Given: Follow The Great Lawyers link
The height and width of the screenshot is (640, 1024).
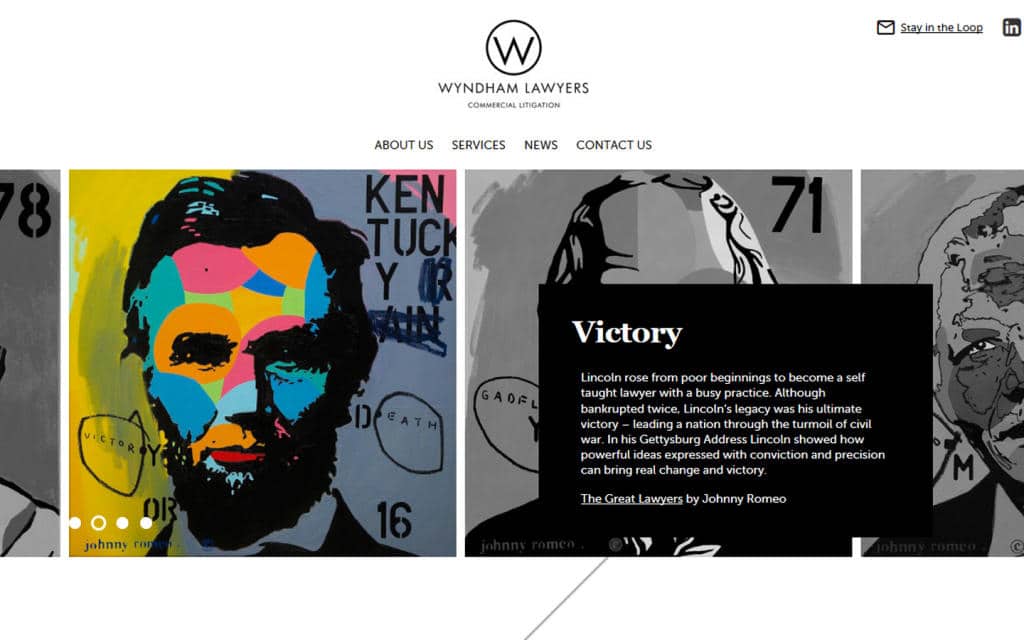Looking at the screenshot, I should pyautogui.click(x=632, y=499).
